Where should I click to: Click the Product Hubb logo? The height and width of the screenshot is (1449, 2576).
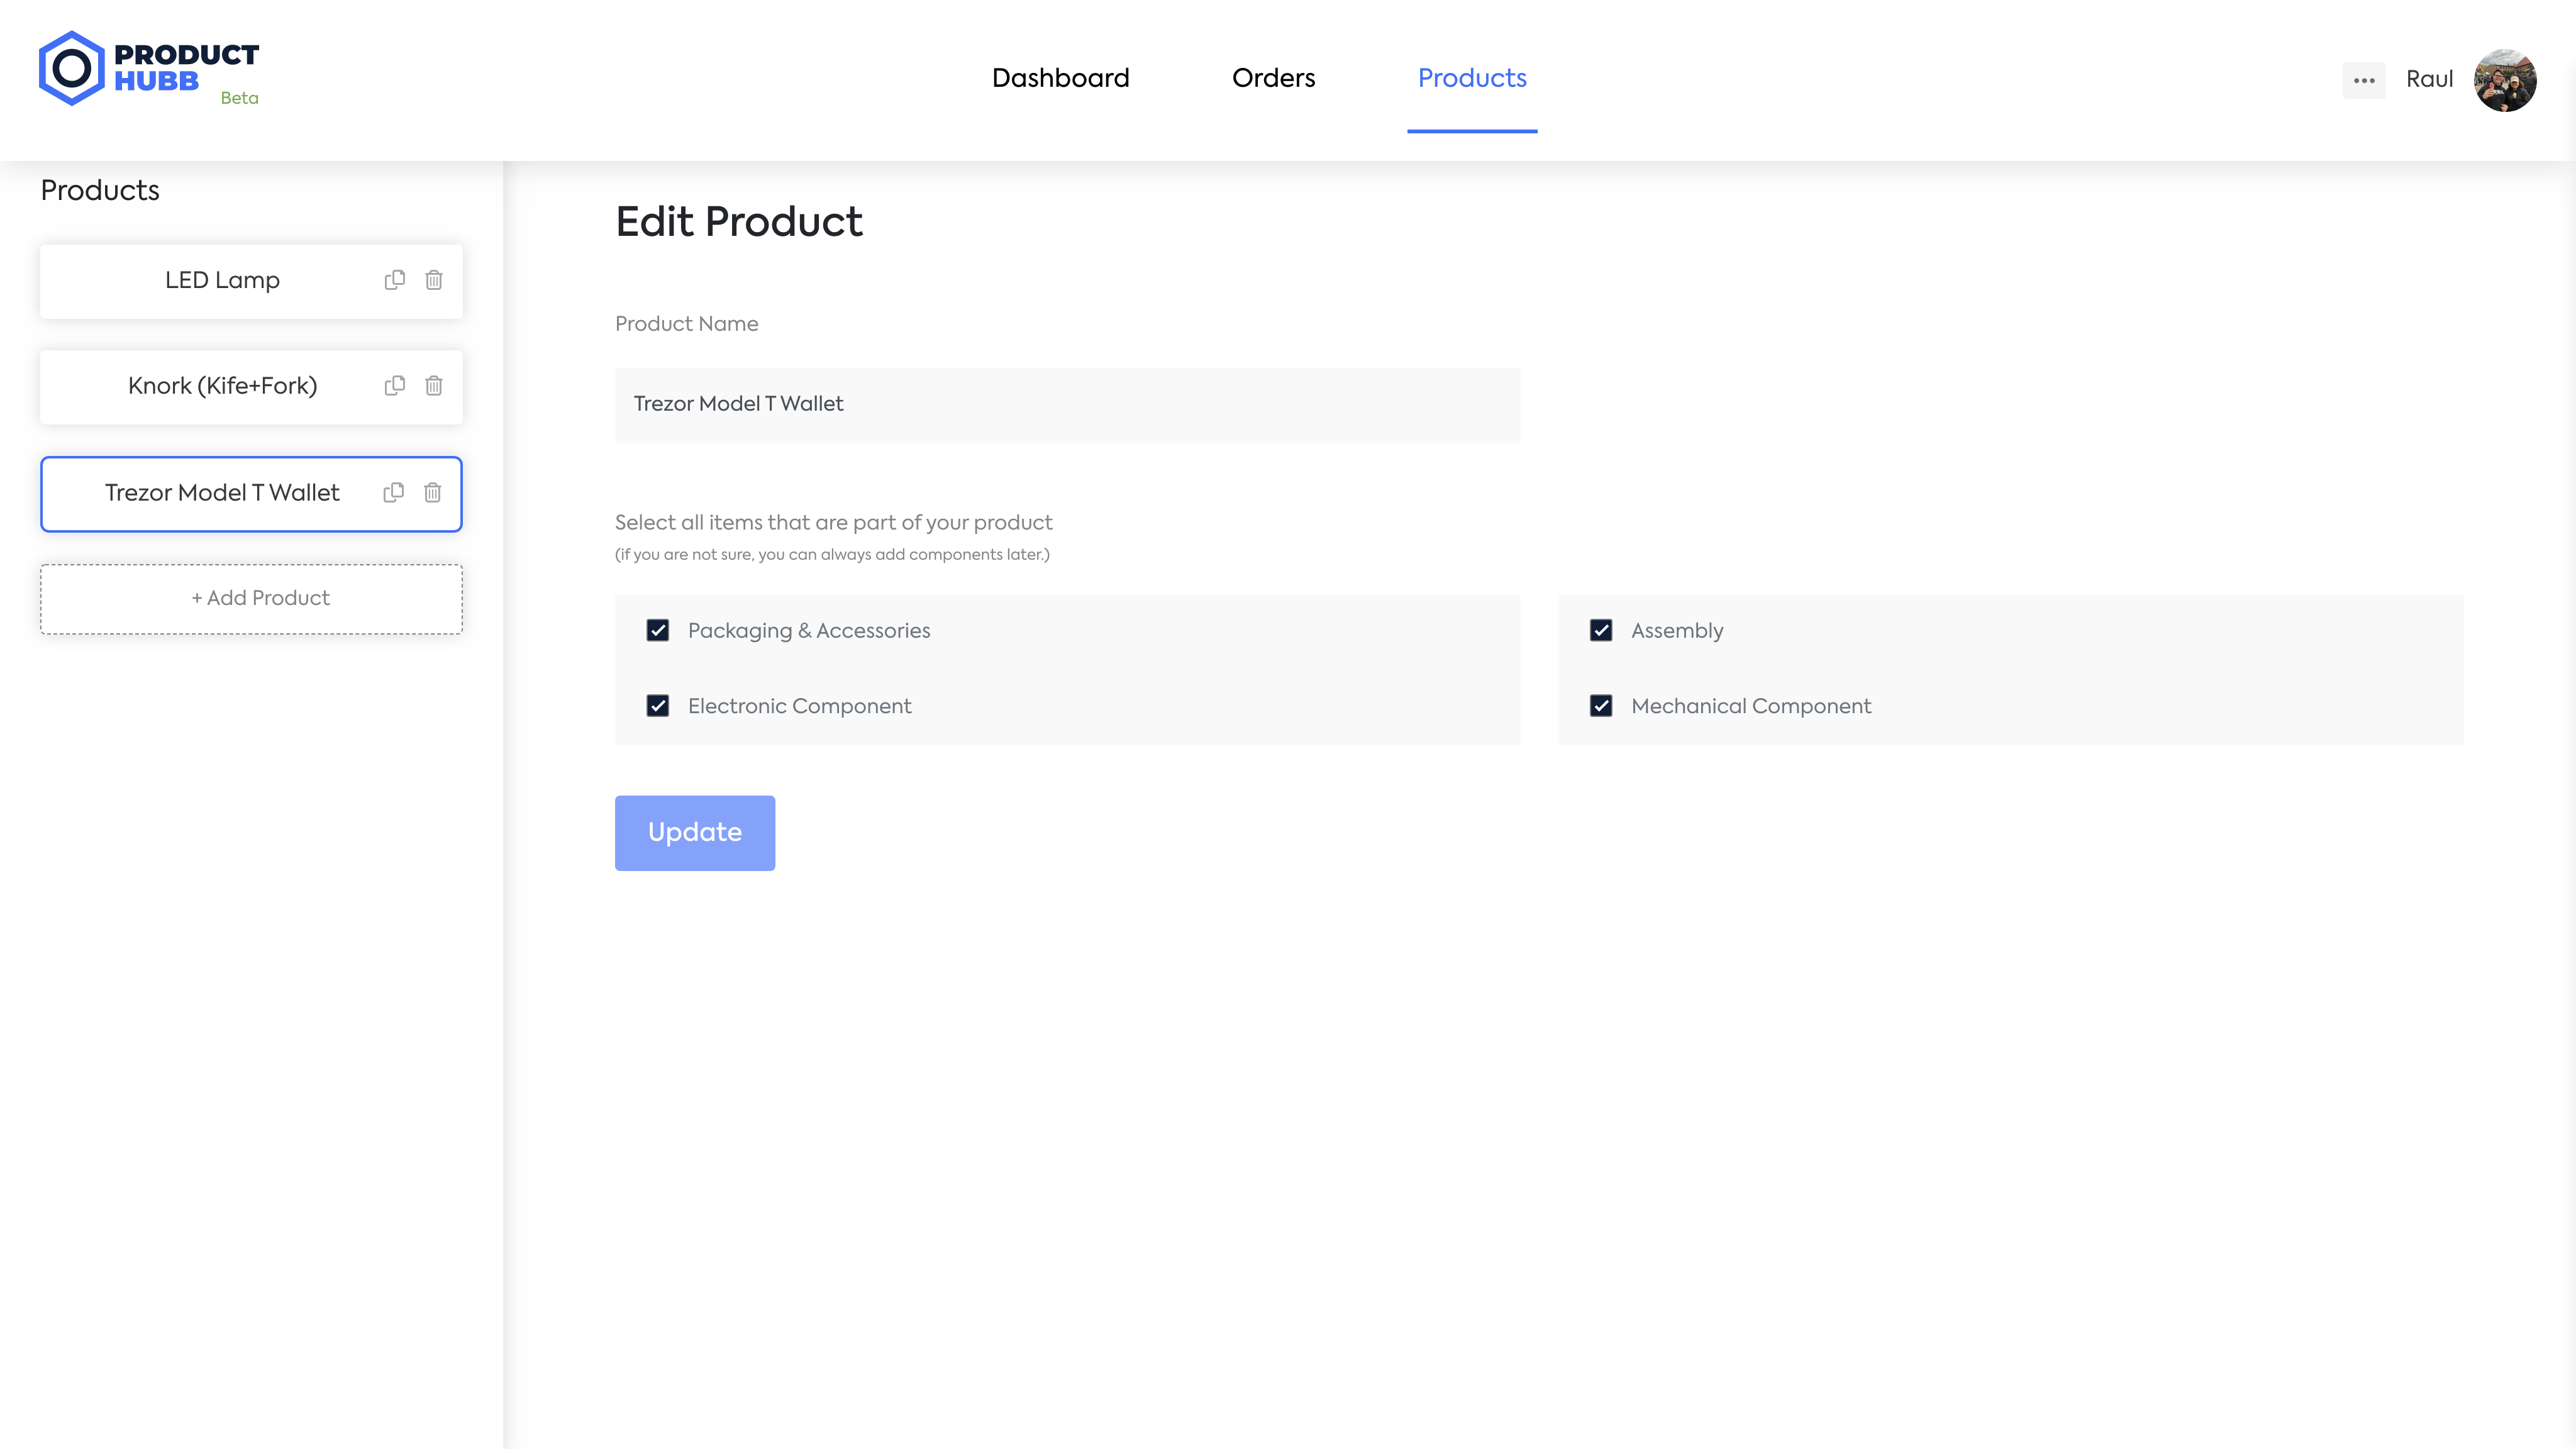149,68
